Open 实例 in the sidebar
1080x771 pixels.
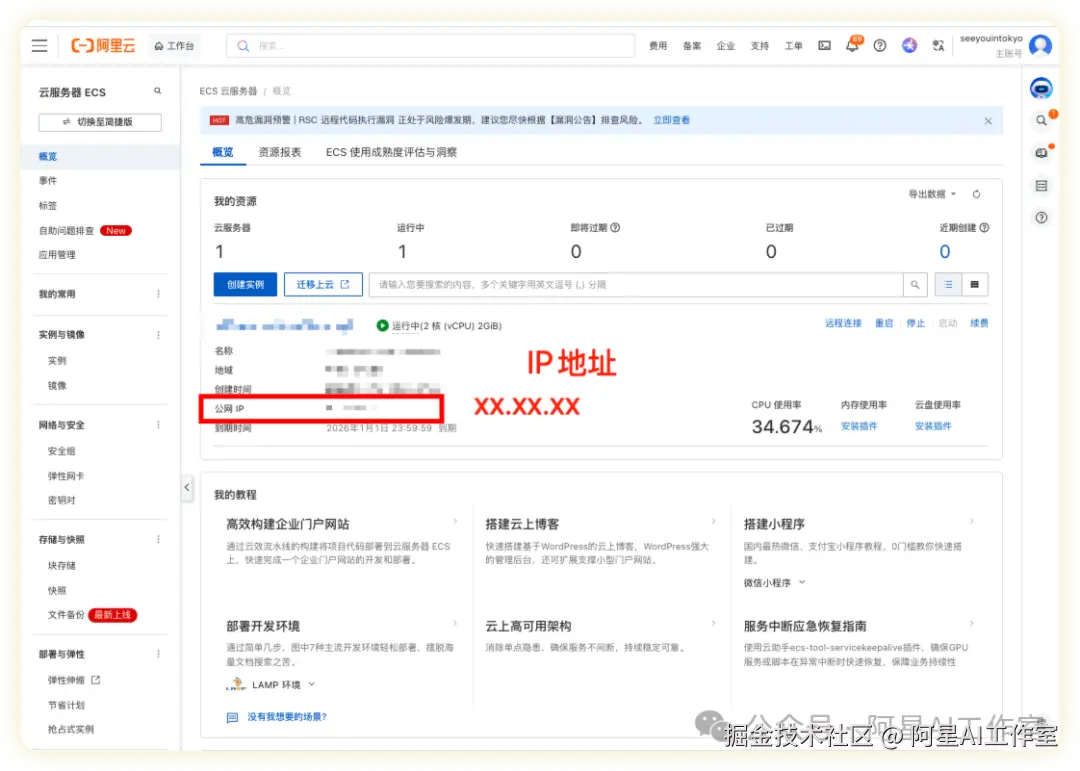tap(57, 360)
